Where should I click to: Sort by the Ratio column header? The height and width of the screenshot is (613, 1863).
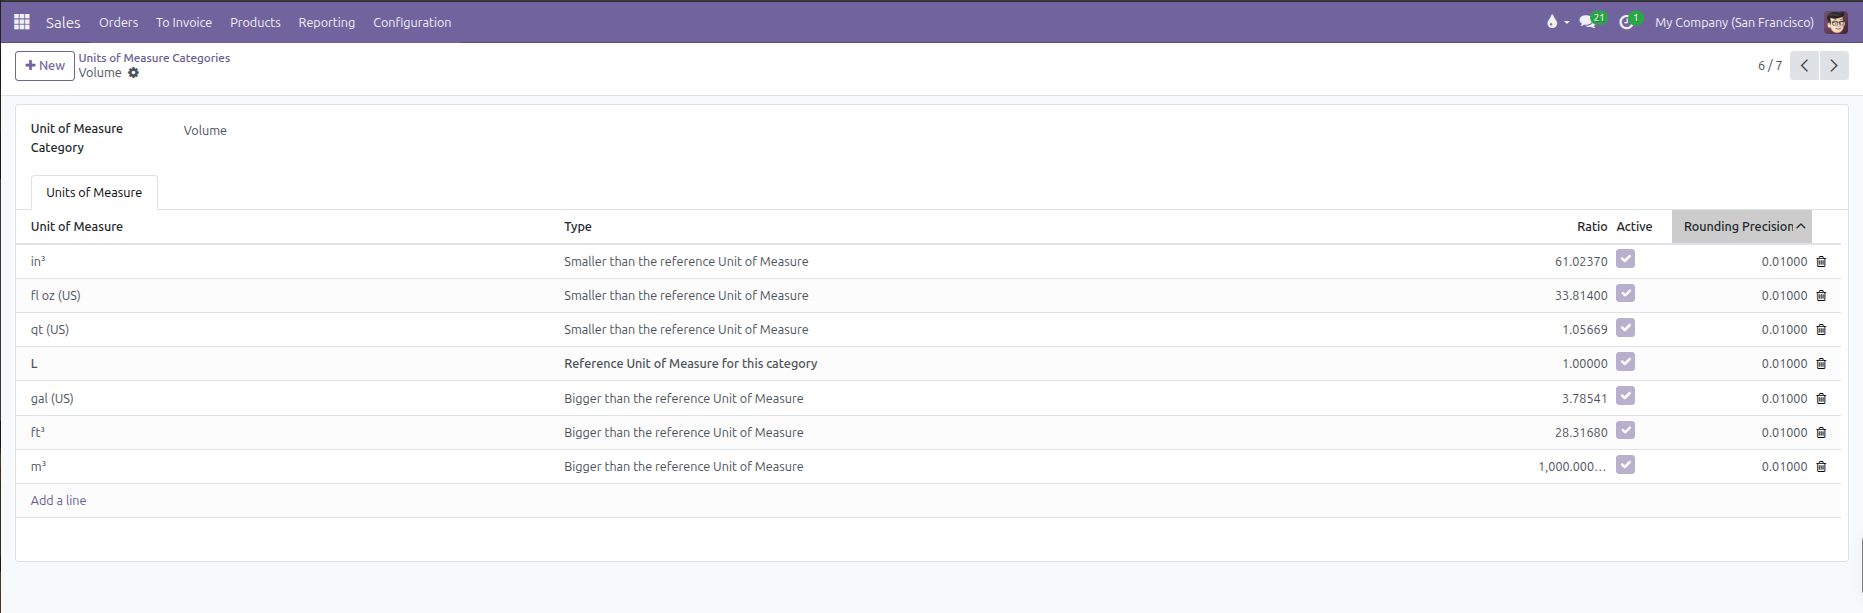click(x=1592, y=227)
